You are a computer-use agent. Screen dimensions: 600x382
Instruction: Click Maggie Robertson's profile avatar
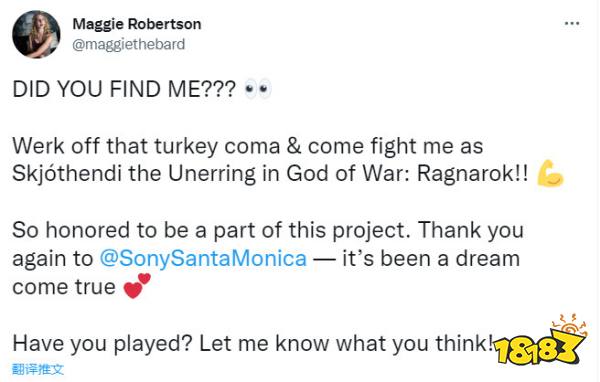(x=36, y=34)
